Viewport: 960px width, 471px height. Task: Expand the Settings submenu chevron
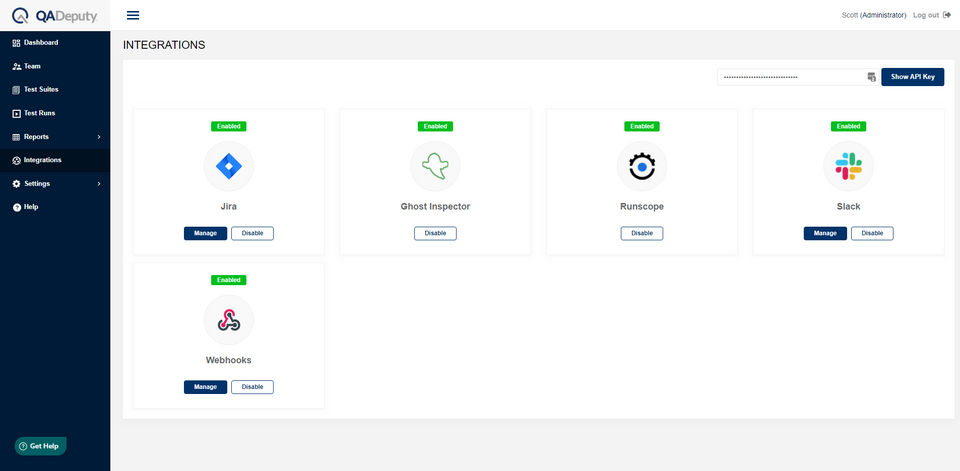[x=99, y=184]
